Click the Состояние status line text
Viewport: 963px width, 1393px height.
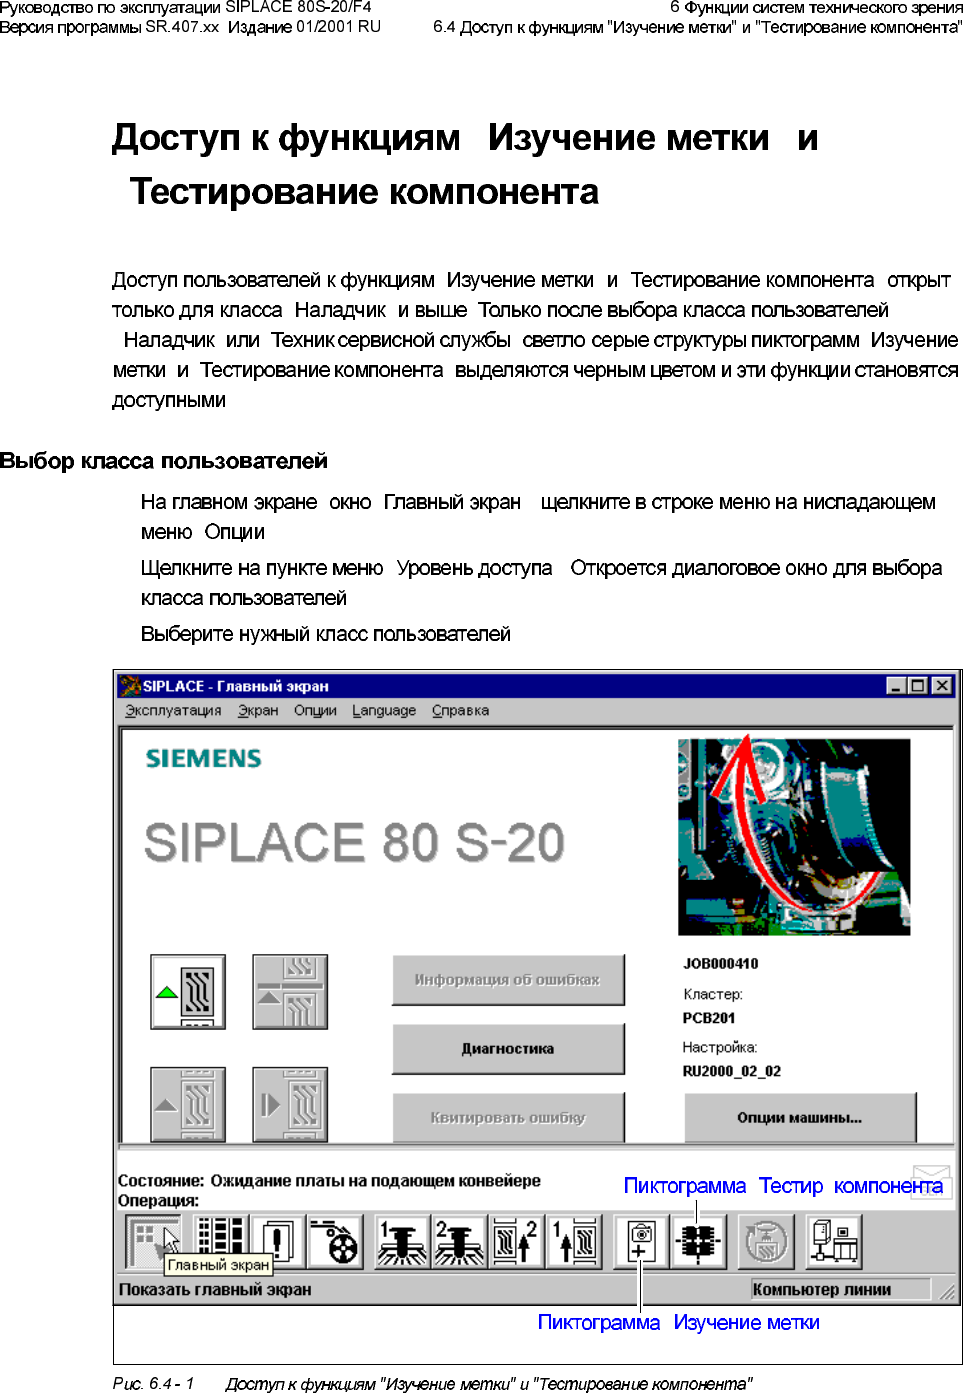[x=330, y=1181]
